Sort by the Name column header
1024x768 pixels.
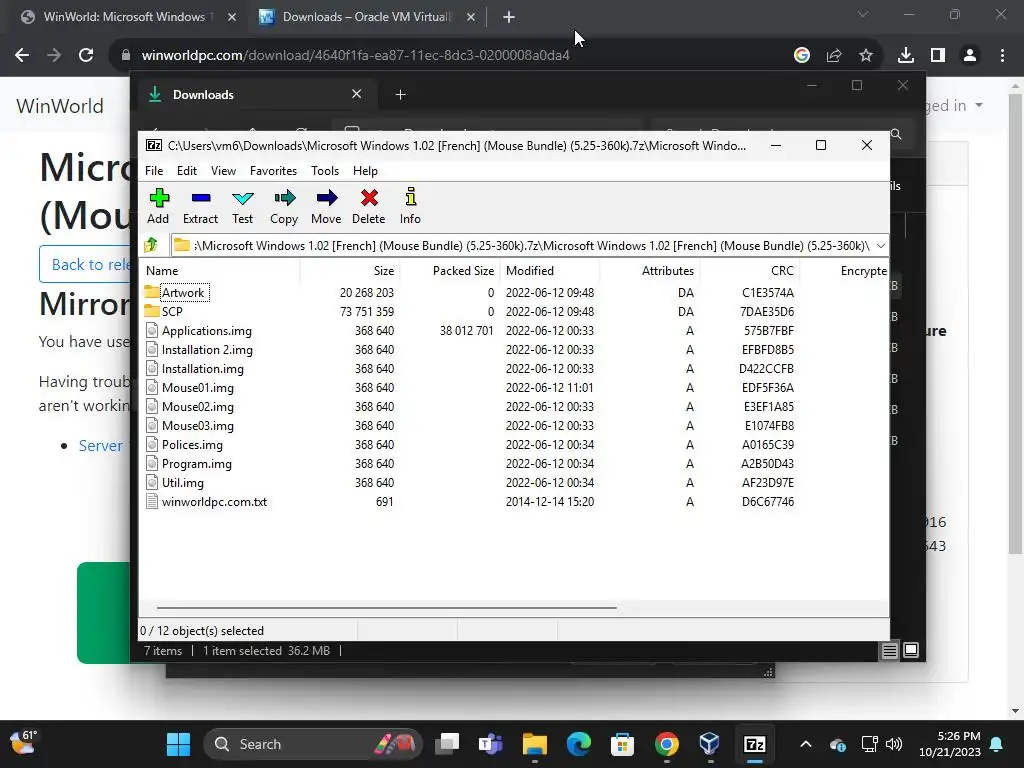219,270
